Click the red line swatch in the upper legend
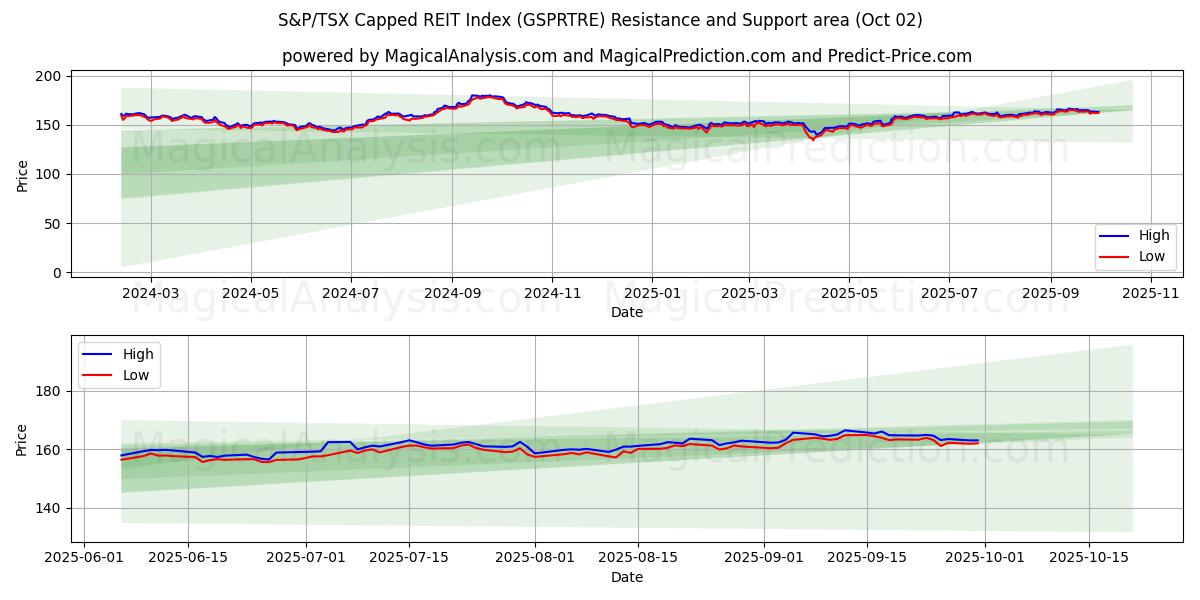The image size is (1200, 600). point(1114,256)
